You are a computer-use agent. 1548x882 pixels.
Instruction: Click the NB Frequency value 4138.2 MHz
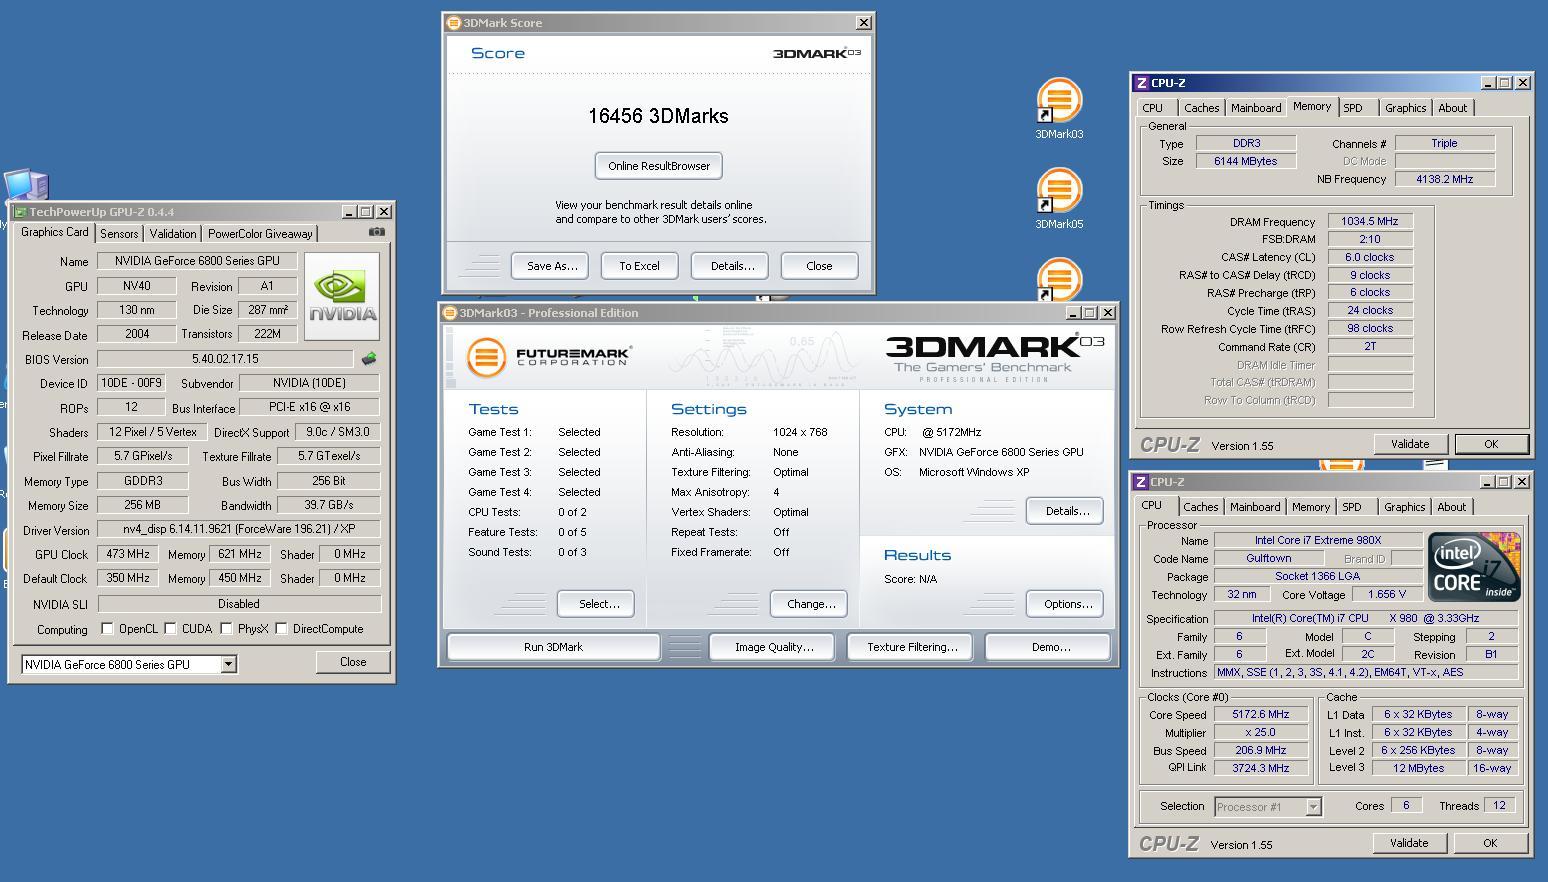[x=1445, y=179]
